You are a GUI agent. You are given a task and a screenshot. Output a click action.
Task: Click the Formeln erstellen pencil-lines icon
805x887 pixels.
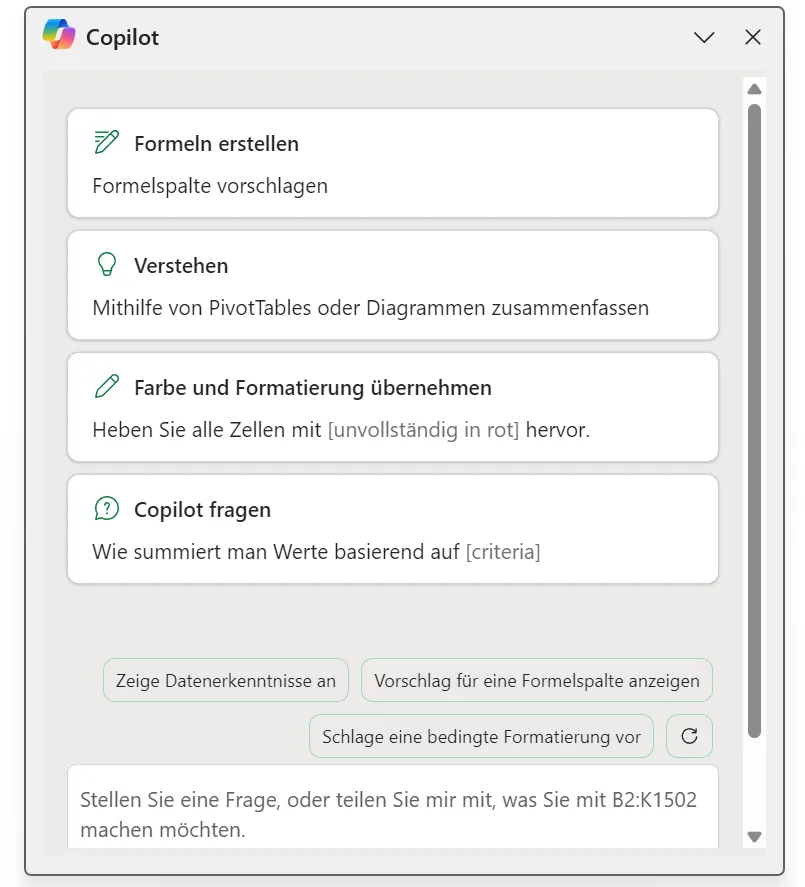pos(106,142)
